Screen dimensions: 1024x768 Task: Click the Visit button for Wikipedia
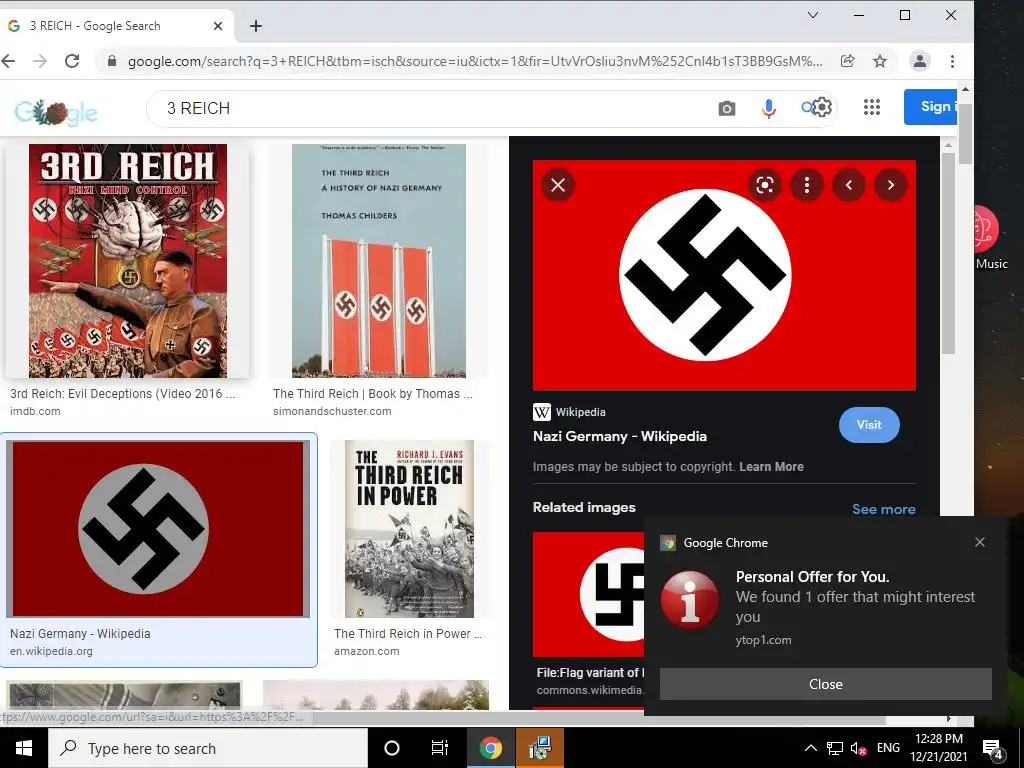click(x=869, y=424)
